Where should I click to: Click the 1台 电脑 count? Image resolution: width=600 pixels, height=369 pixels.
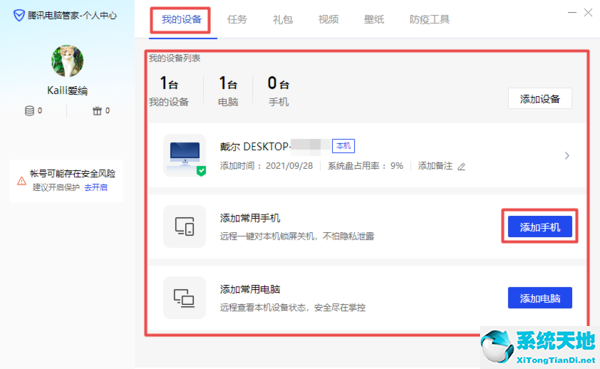click(228, 91)
